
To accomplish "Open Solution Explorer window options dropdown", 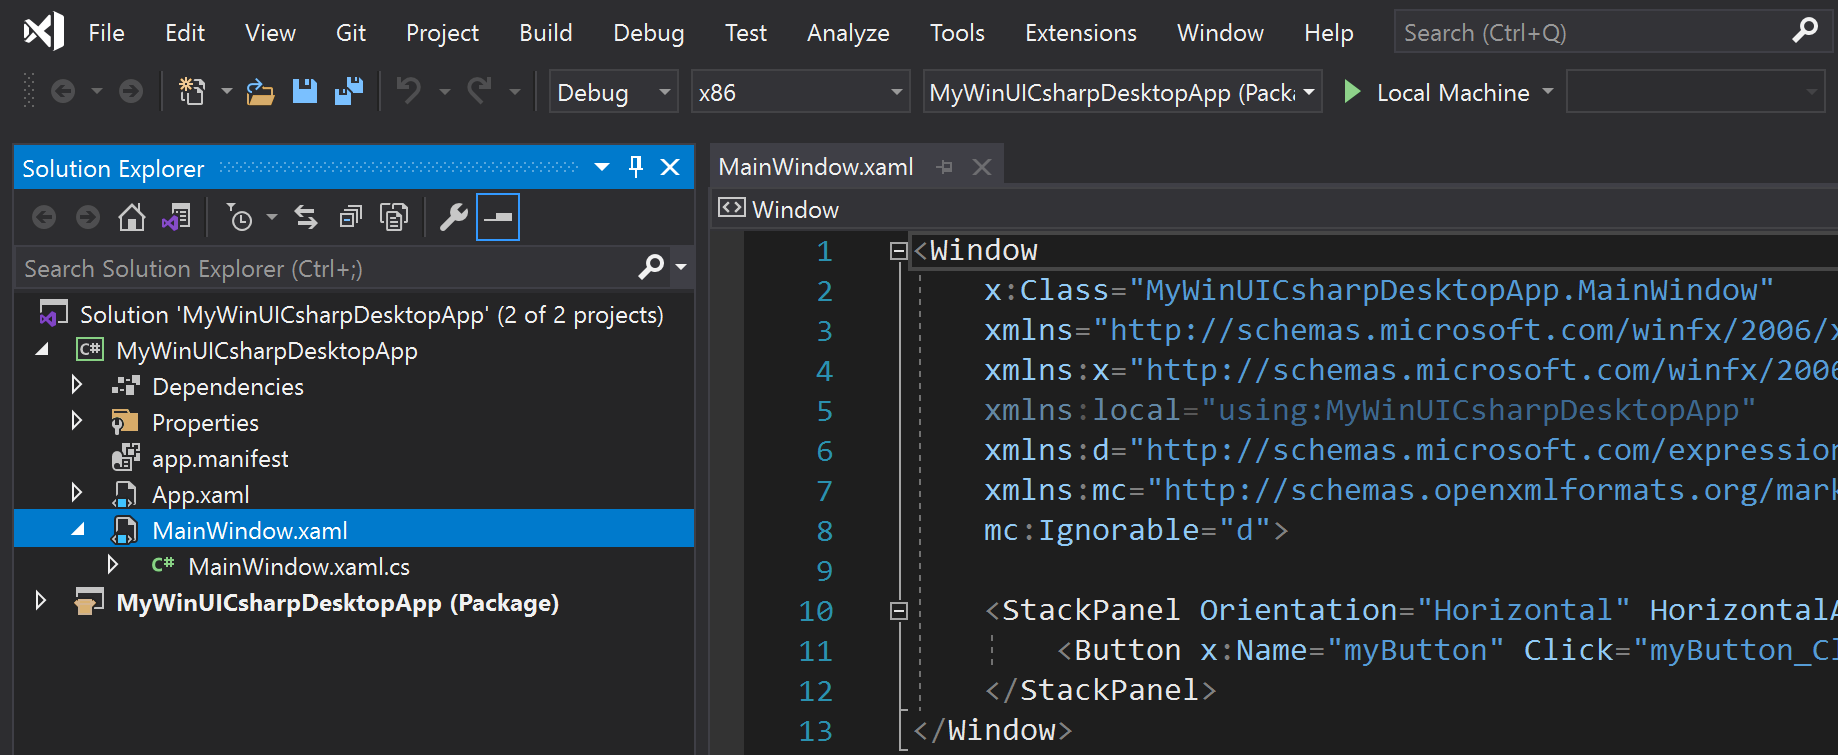I will (602, 167).
